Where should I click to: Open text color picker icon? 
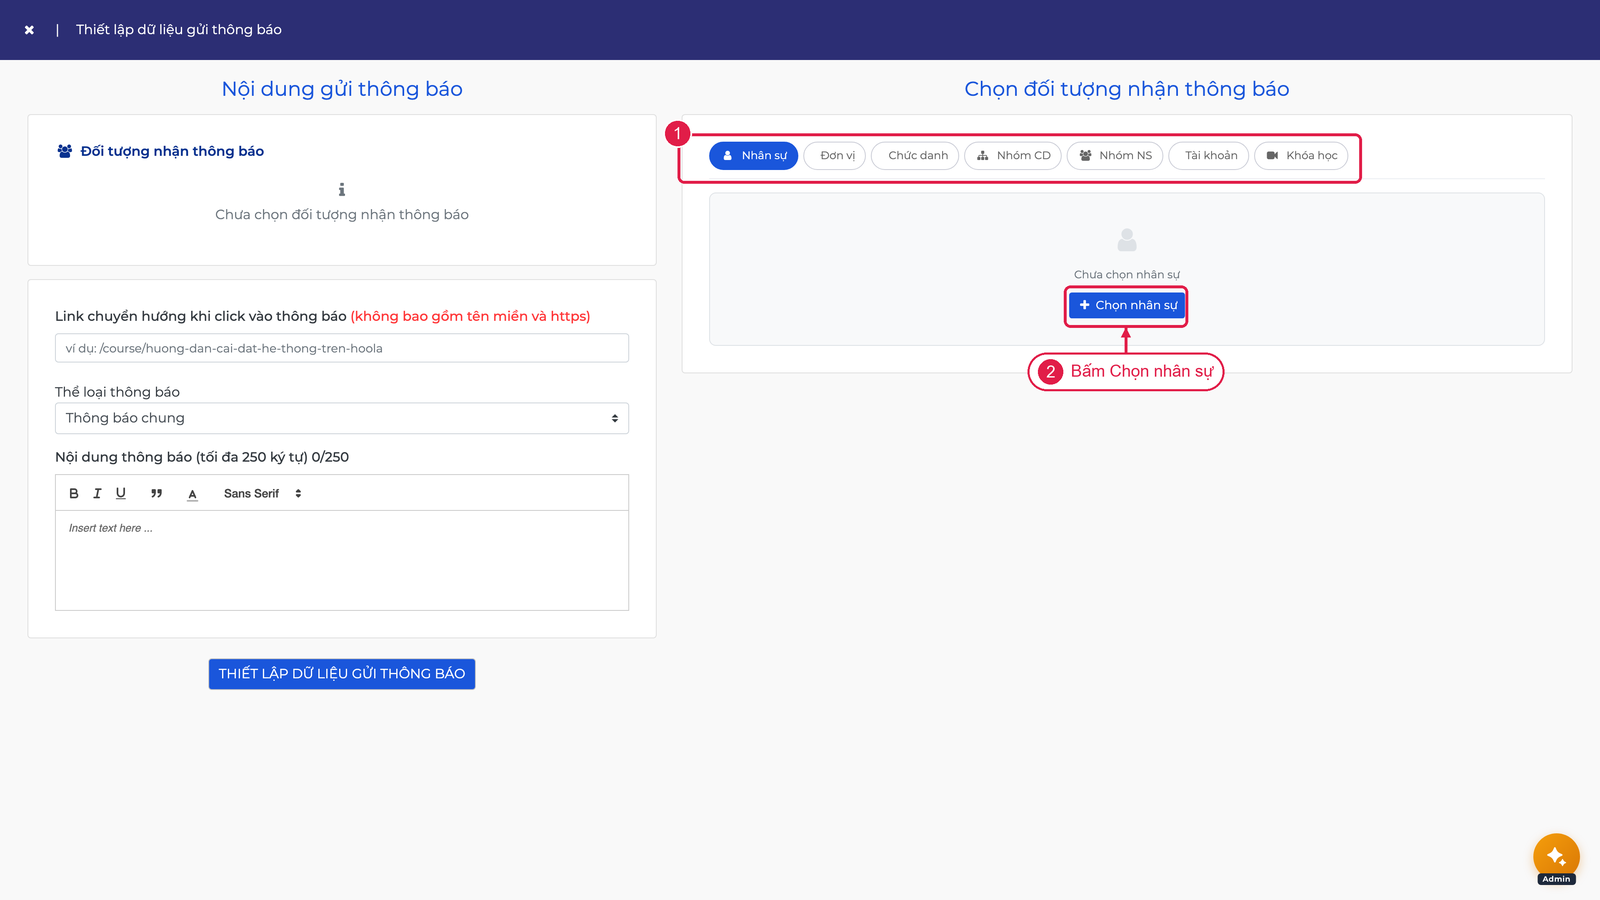click(x=192, y=494)
